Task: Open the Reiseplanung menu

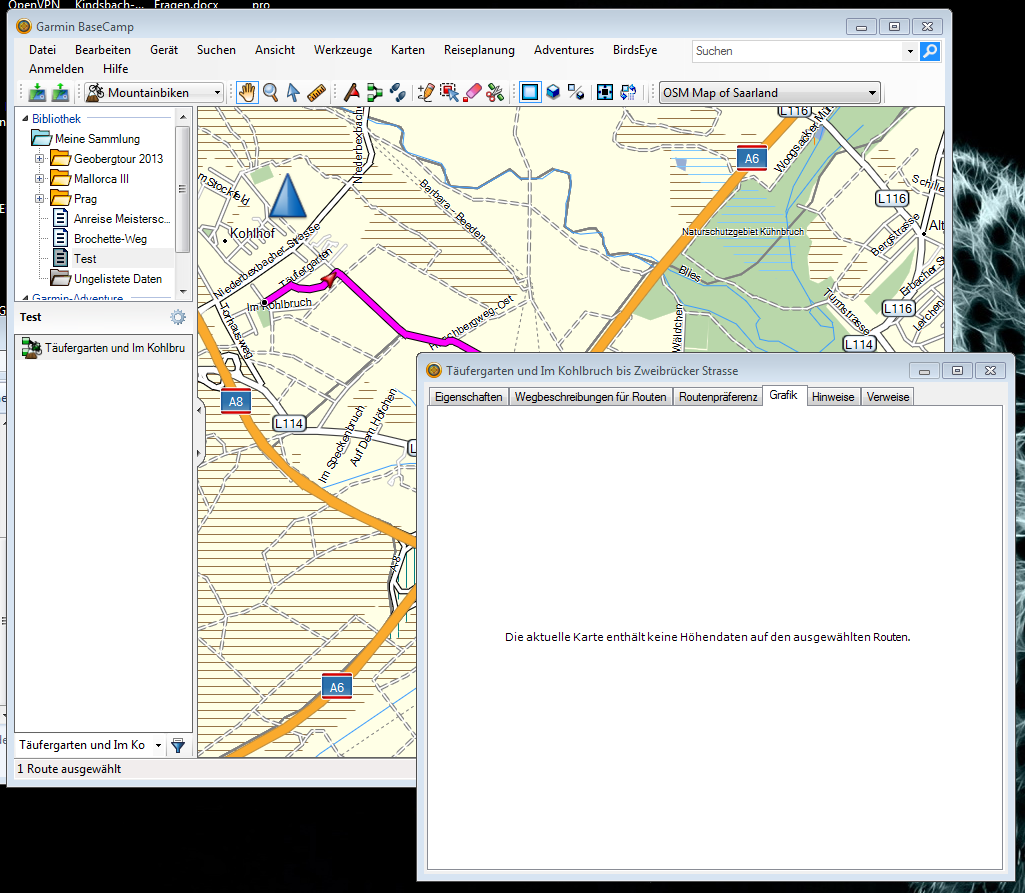Action: (x=479, y=50)
